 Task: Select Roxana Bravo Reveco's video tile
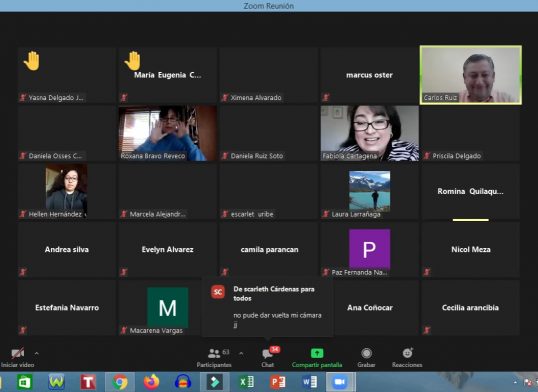(167, 133)
